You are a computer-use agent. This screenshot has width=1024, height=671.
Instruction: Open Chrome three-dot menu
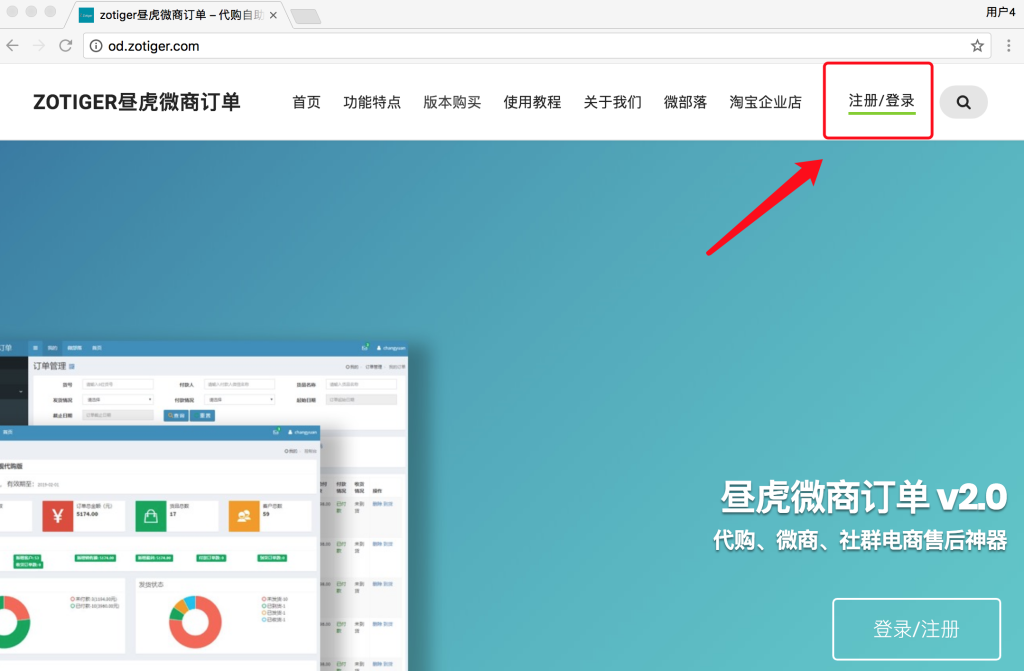click(x=1009, y=46)
